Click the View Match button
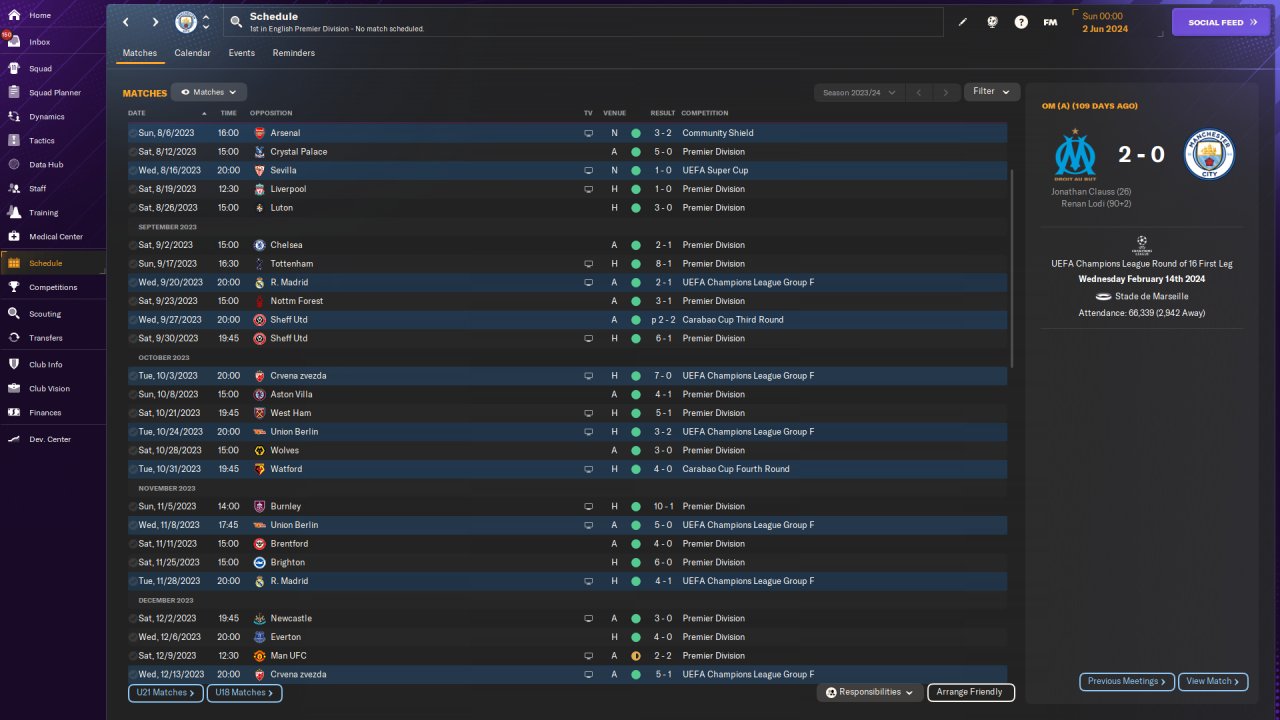 (1213, 681)
